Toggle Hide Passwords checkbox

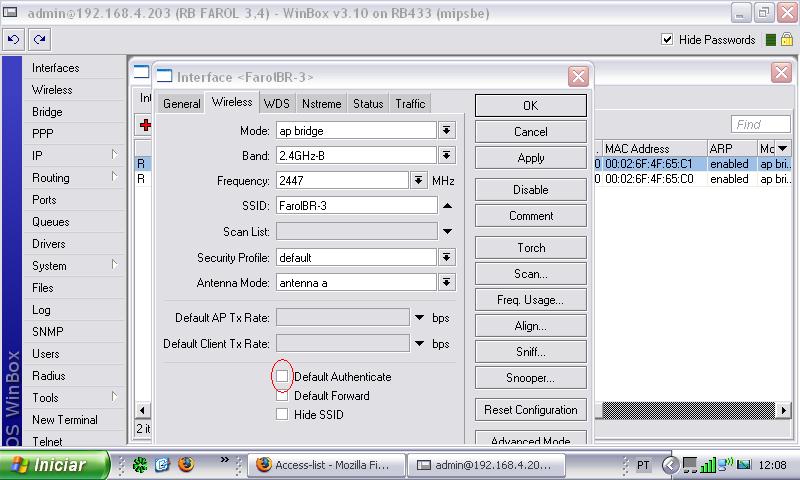click(x=667, y=39)
